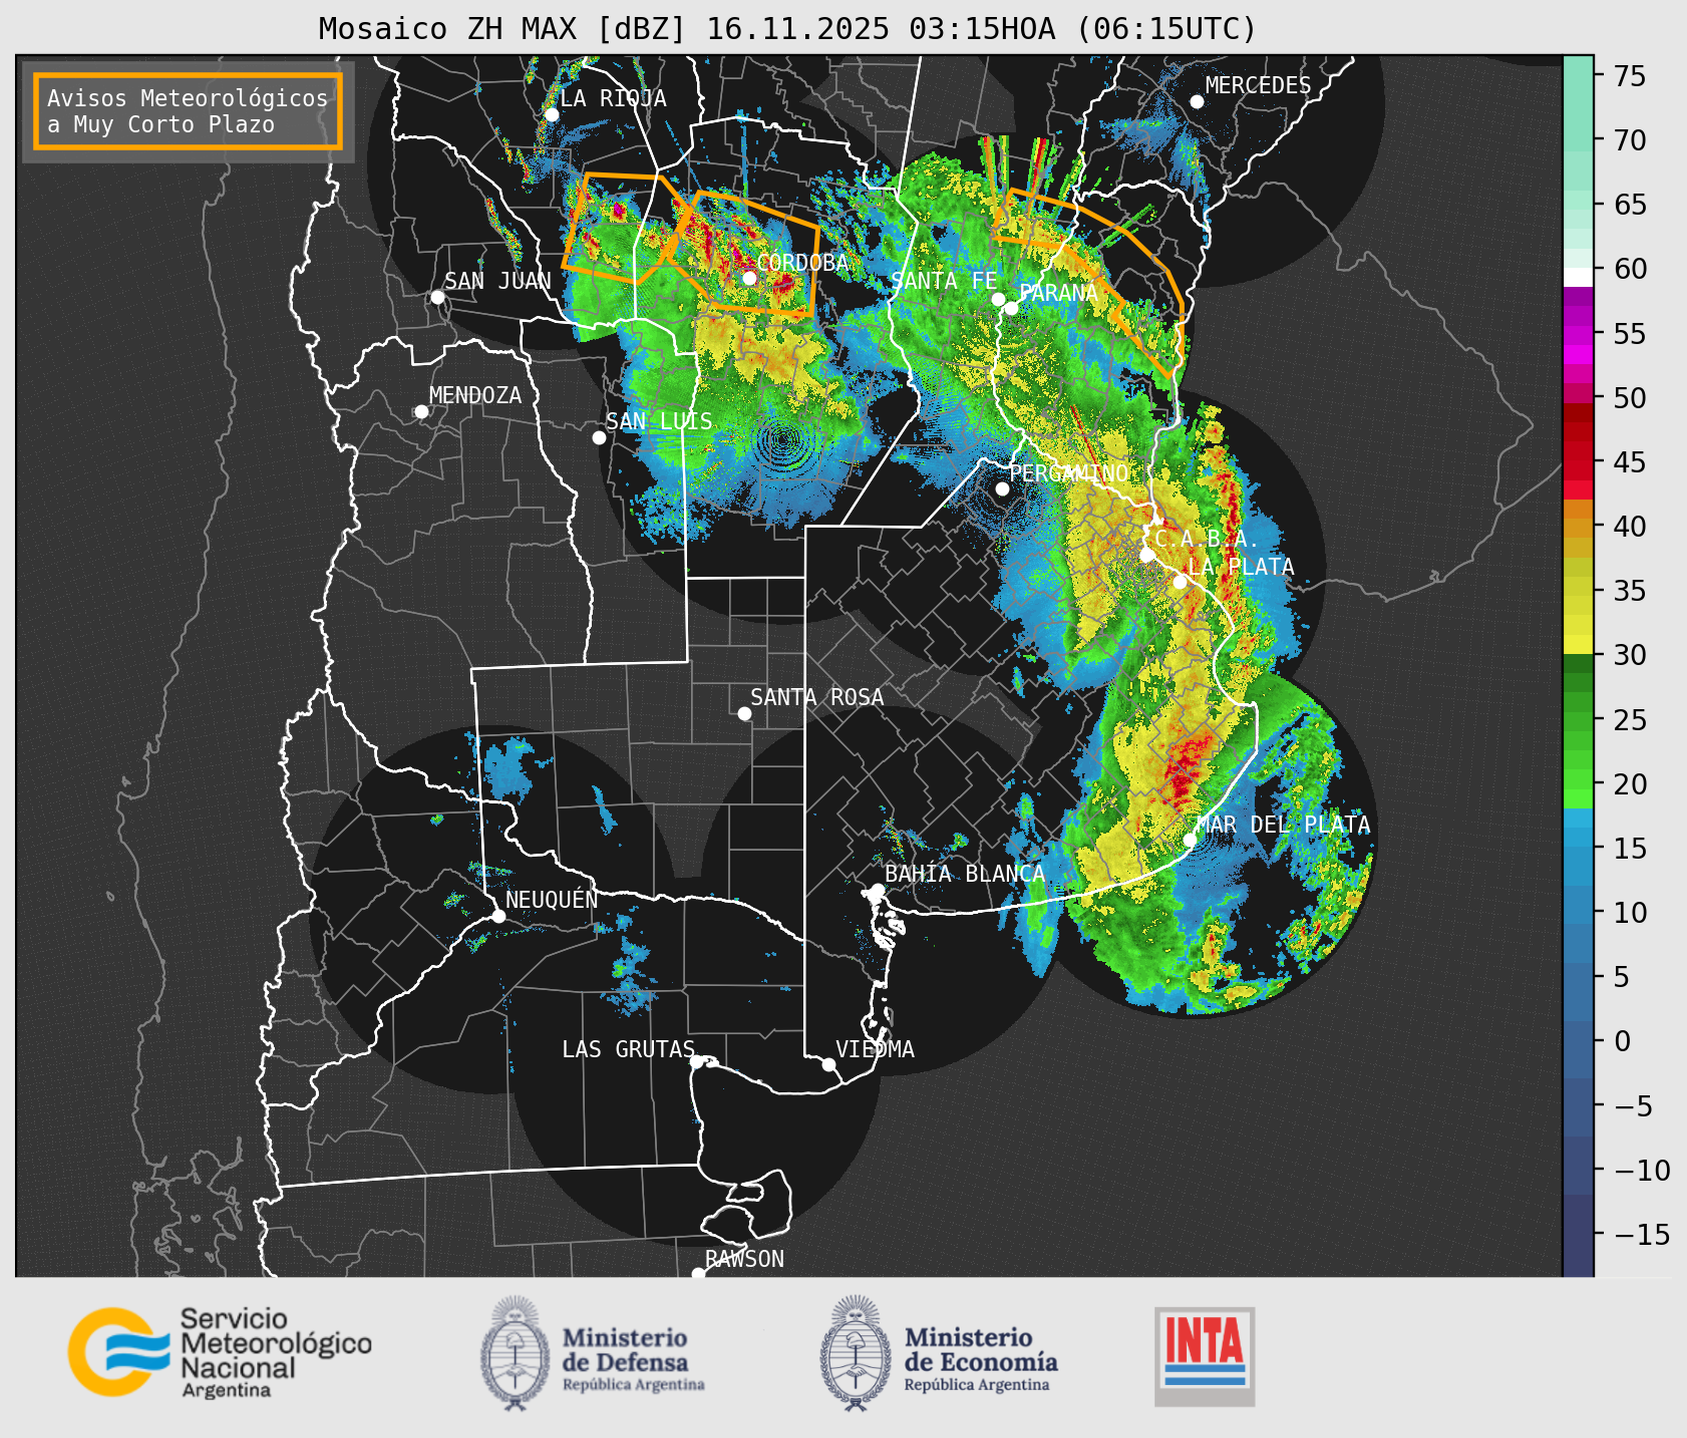
Task: Click the INTA logo
Action: pyautogui.click(x=1204, y=1356)
